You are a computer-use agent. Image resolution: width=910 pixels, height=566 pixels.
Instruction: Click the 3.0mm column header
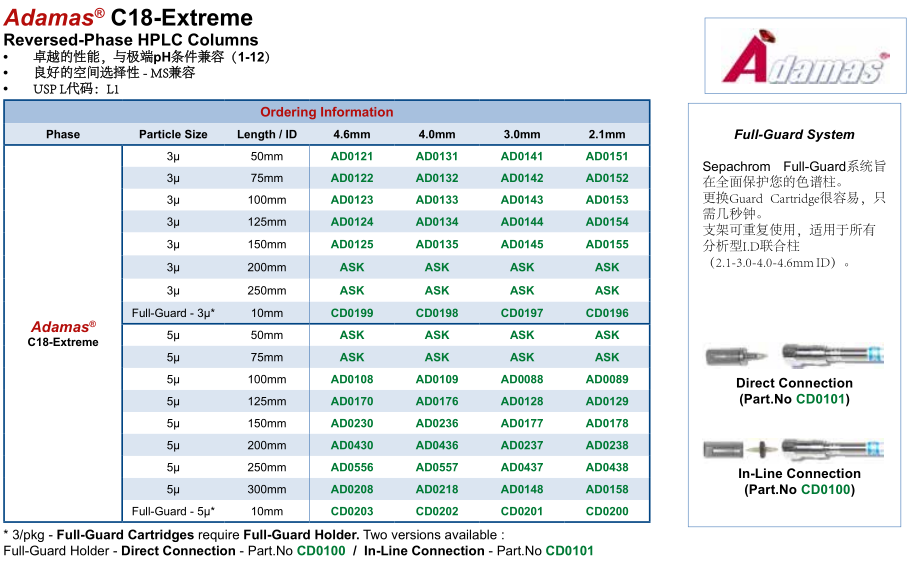[522, 134]
